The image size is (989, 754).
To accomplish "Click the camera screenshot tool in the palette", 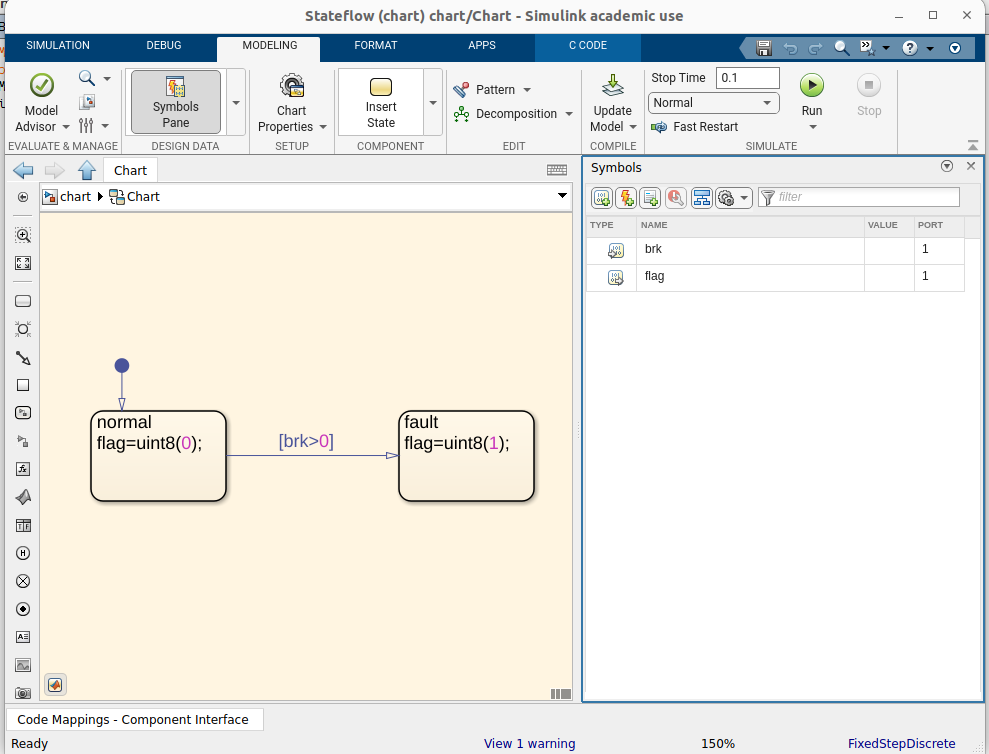I will coord(23,693).
